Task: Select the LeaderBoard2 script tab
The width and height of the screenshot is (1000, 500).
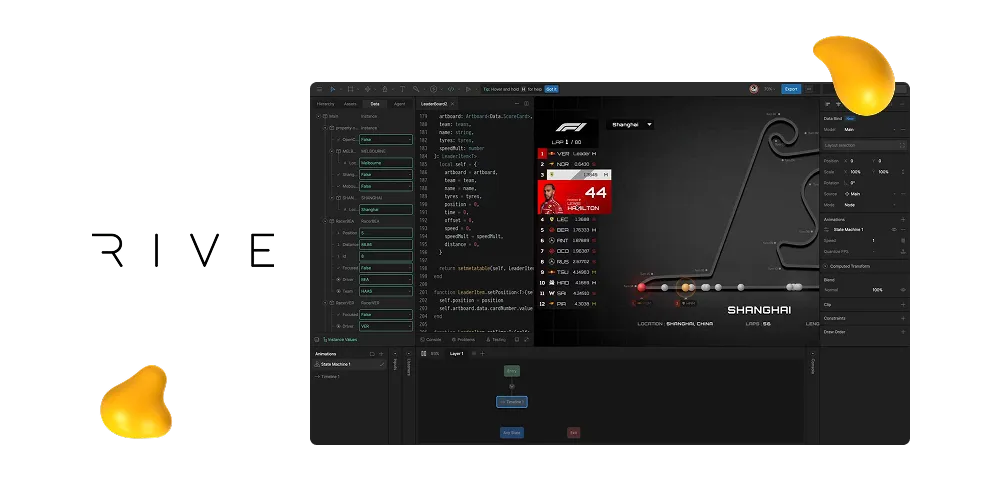Action: (434, 104)
